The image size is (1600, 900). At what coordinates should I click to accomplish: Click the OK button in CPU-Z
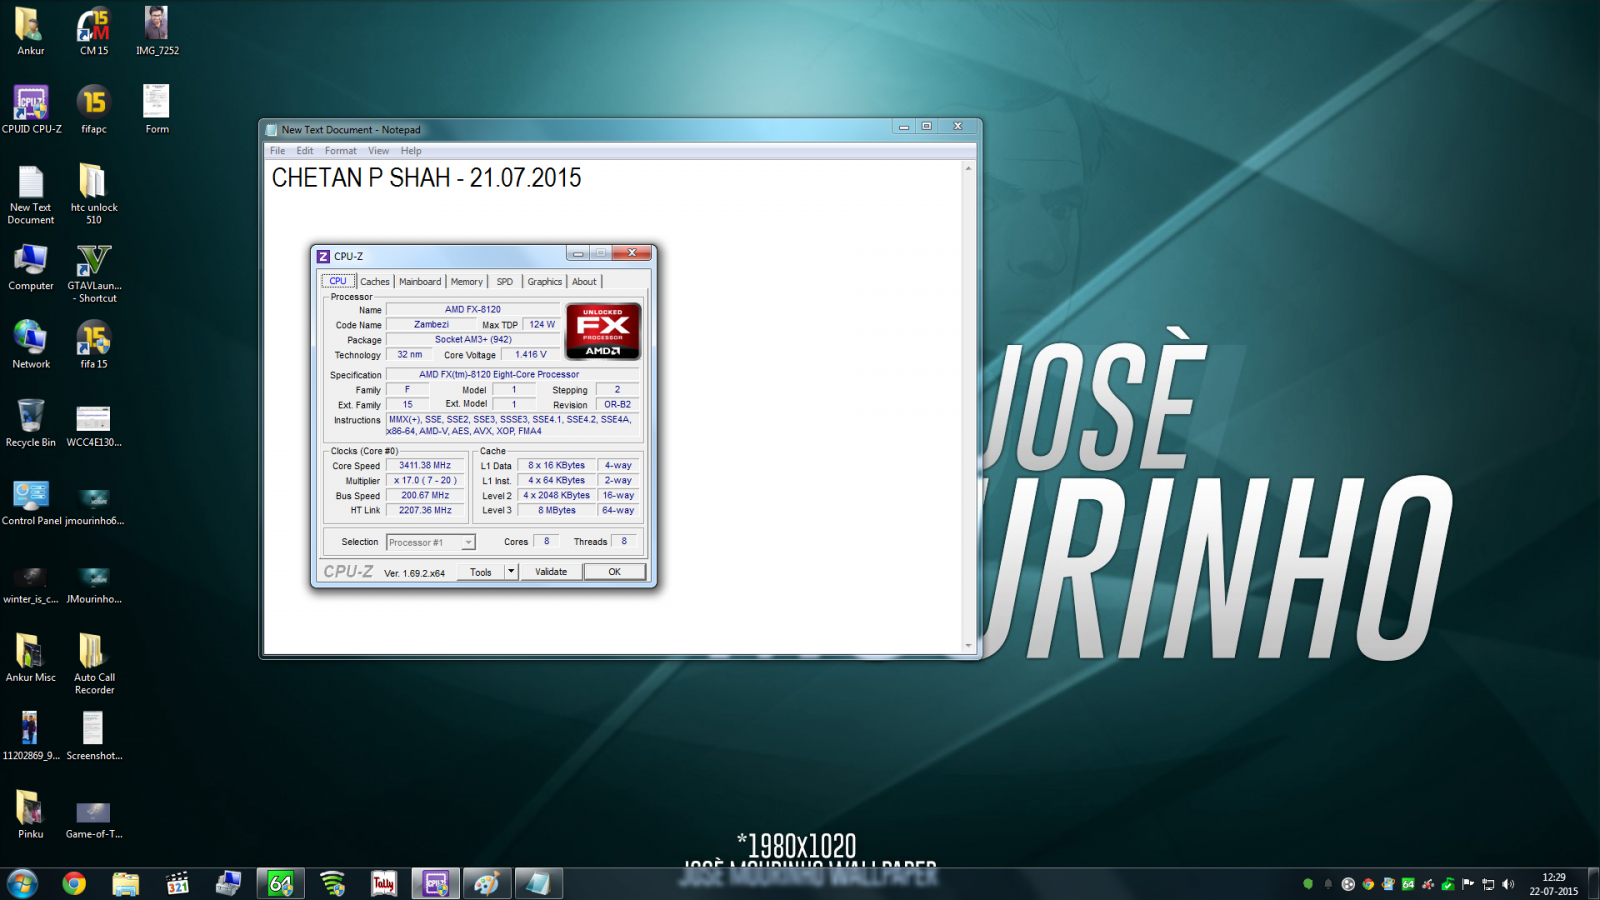pyautogui.click(x=614, y=572)
